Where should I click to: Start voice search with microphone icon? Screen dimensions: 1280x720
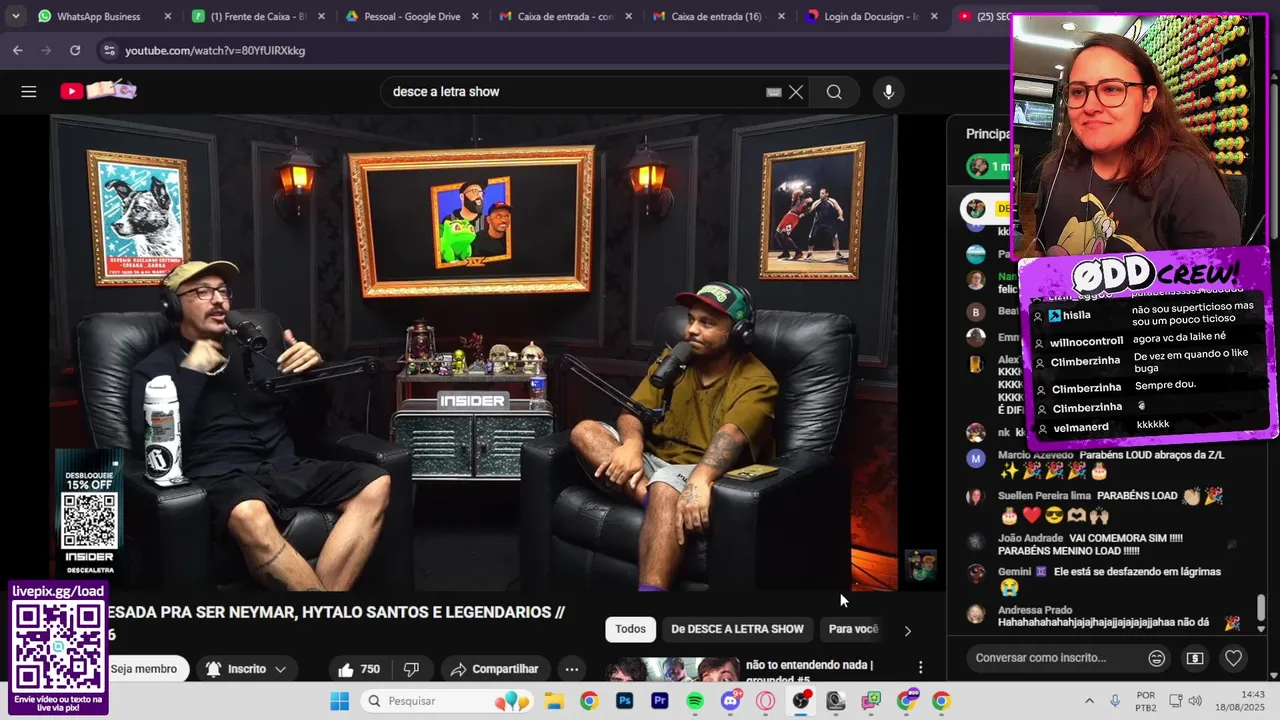(x=888, y=92)
